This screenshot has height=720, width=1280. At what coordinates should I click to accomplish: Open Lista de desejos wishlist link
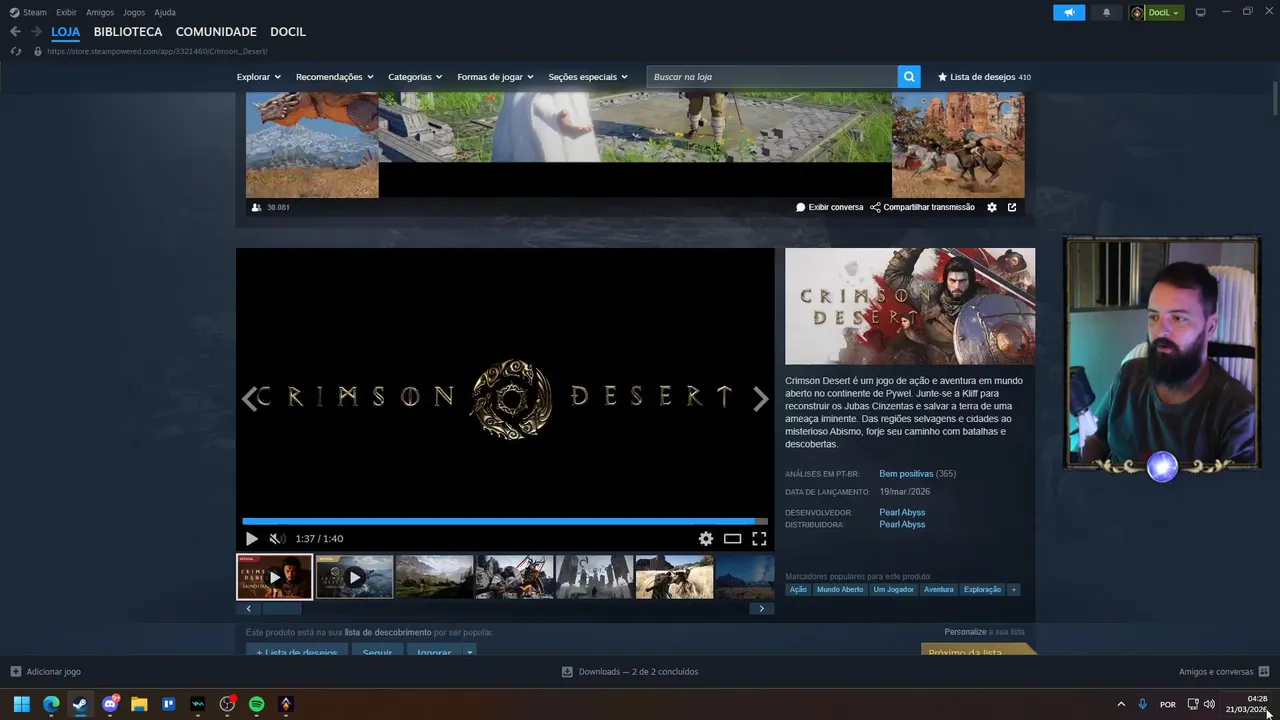[984, 77]
